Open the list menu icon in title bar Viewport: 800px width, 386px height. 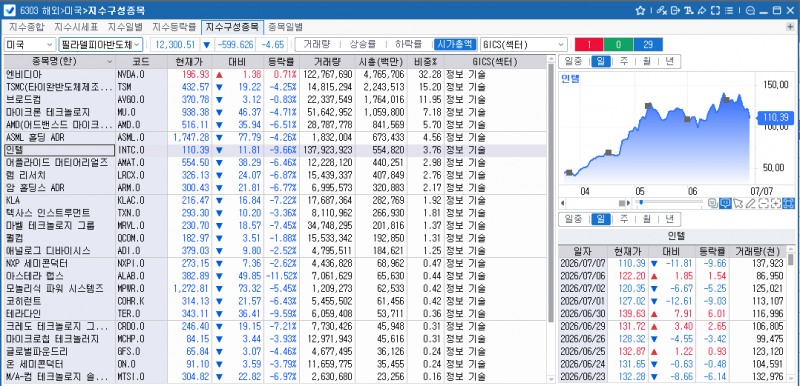(x=729, y=10)
